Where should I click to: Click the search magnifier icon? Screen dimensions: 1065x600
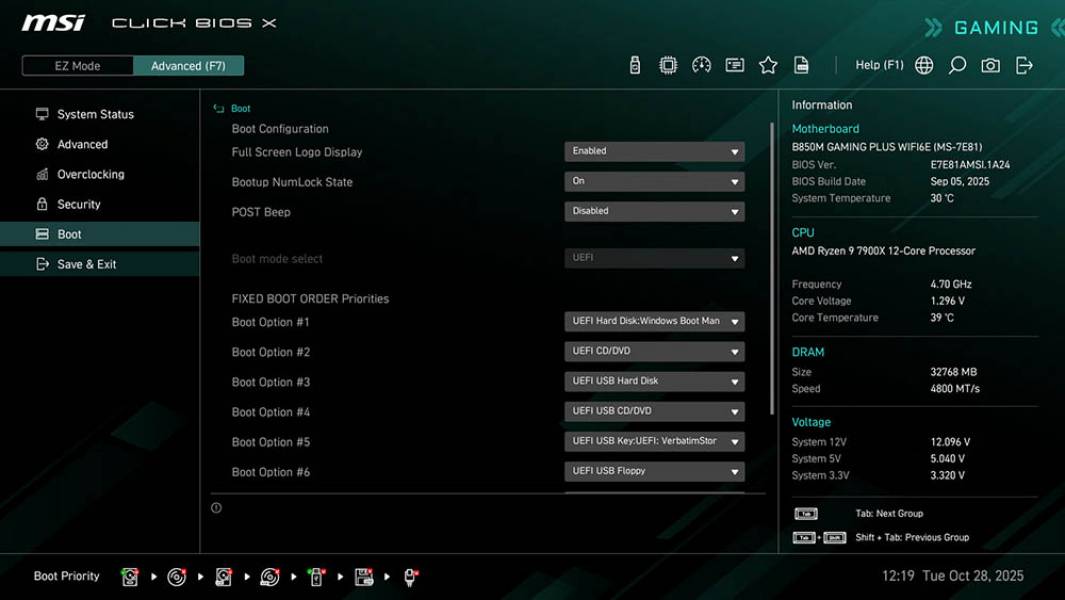(x=955, y=64)
